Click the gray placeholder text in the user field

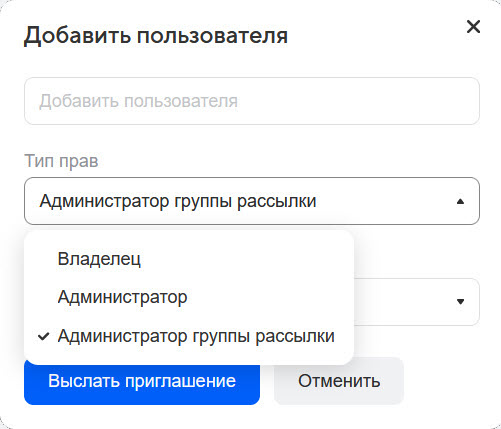138,101
